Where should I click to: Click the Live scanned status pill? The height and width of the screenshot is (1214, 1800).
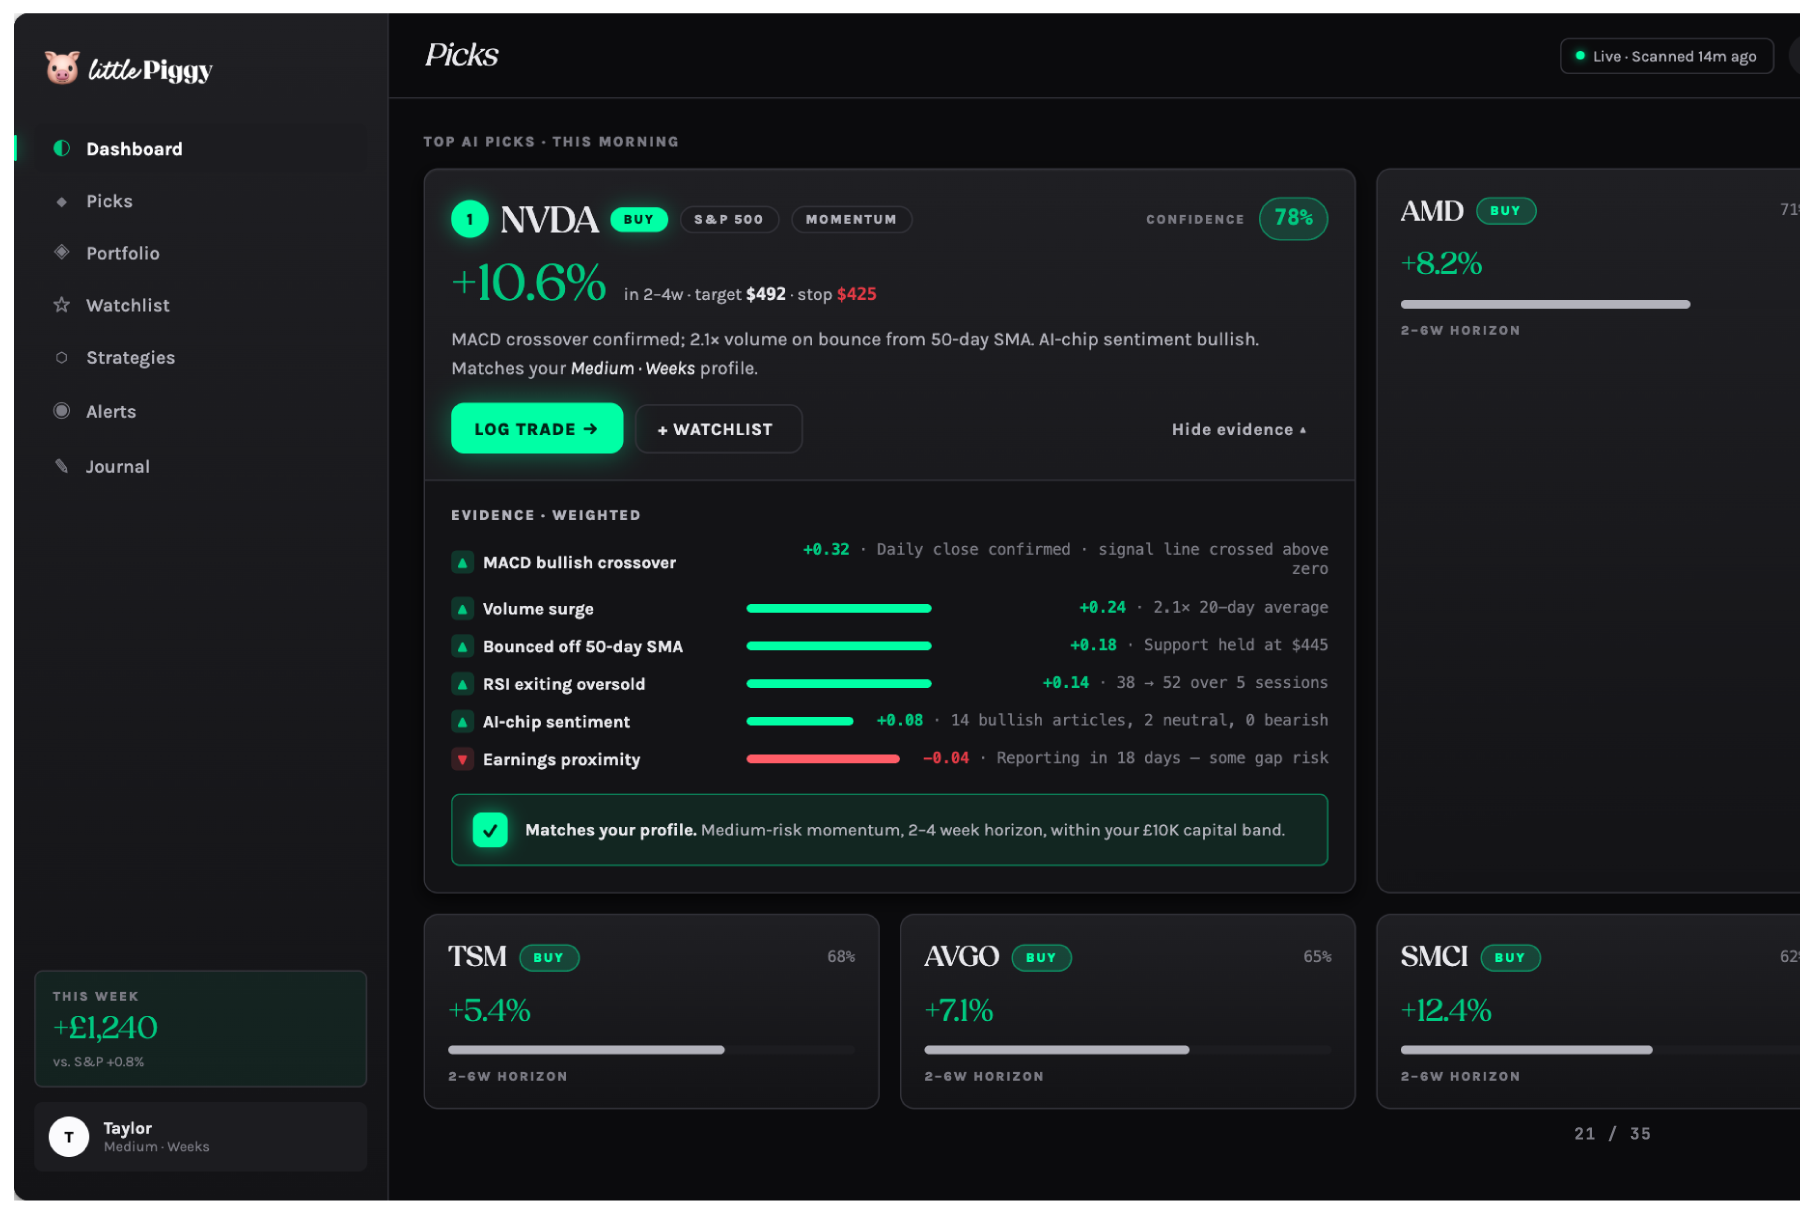click(1666, 56)
